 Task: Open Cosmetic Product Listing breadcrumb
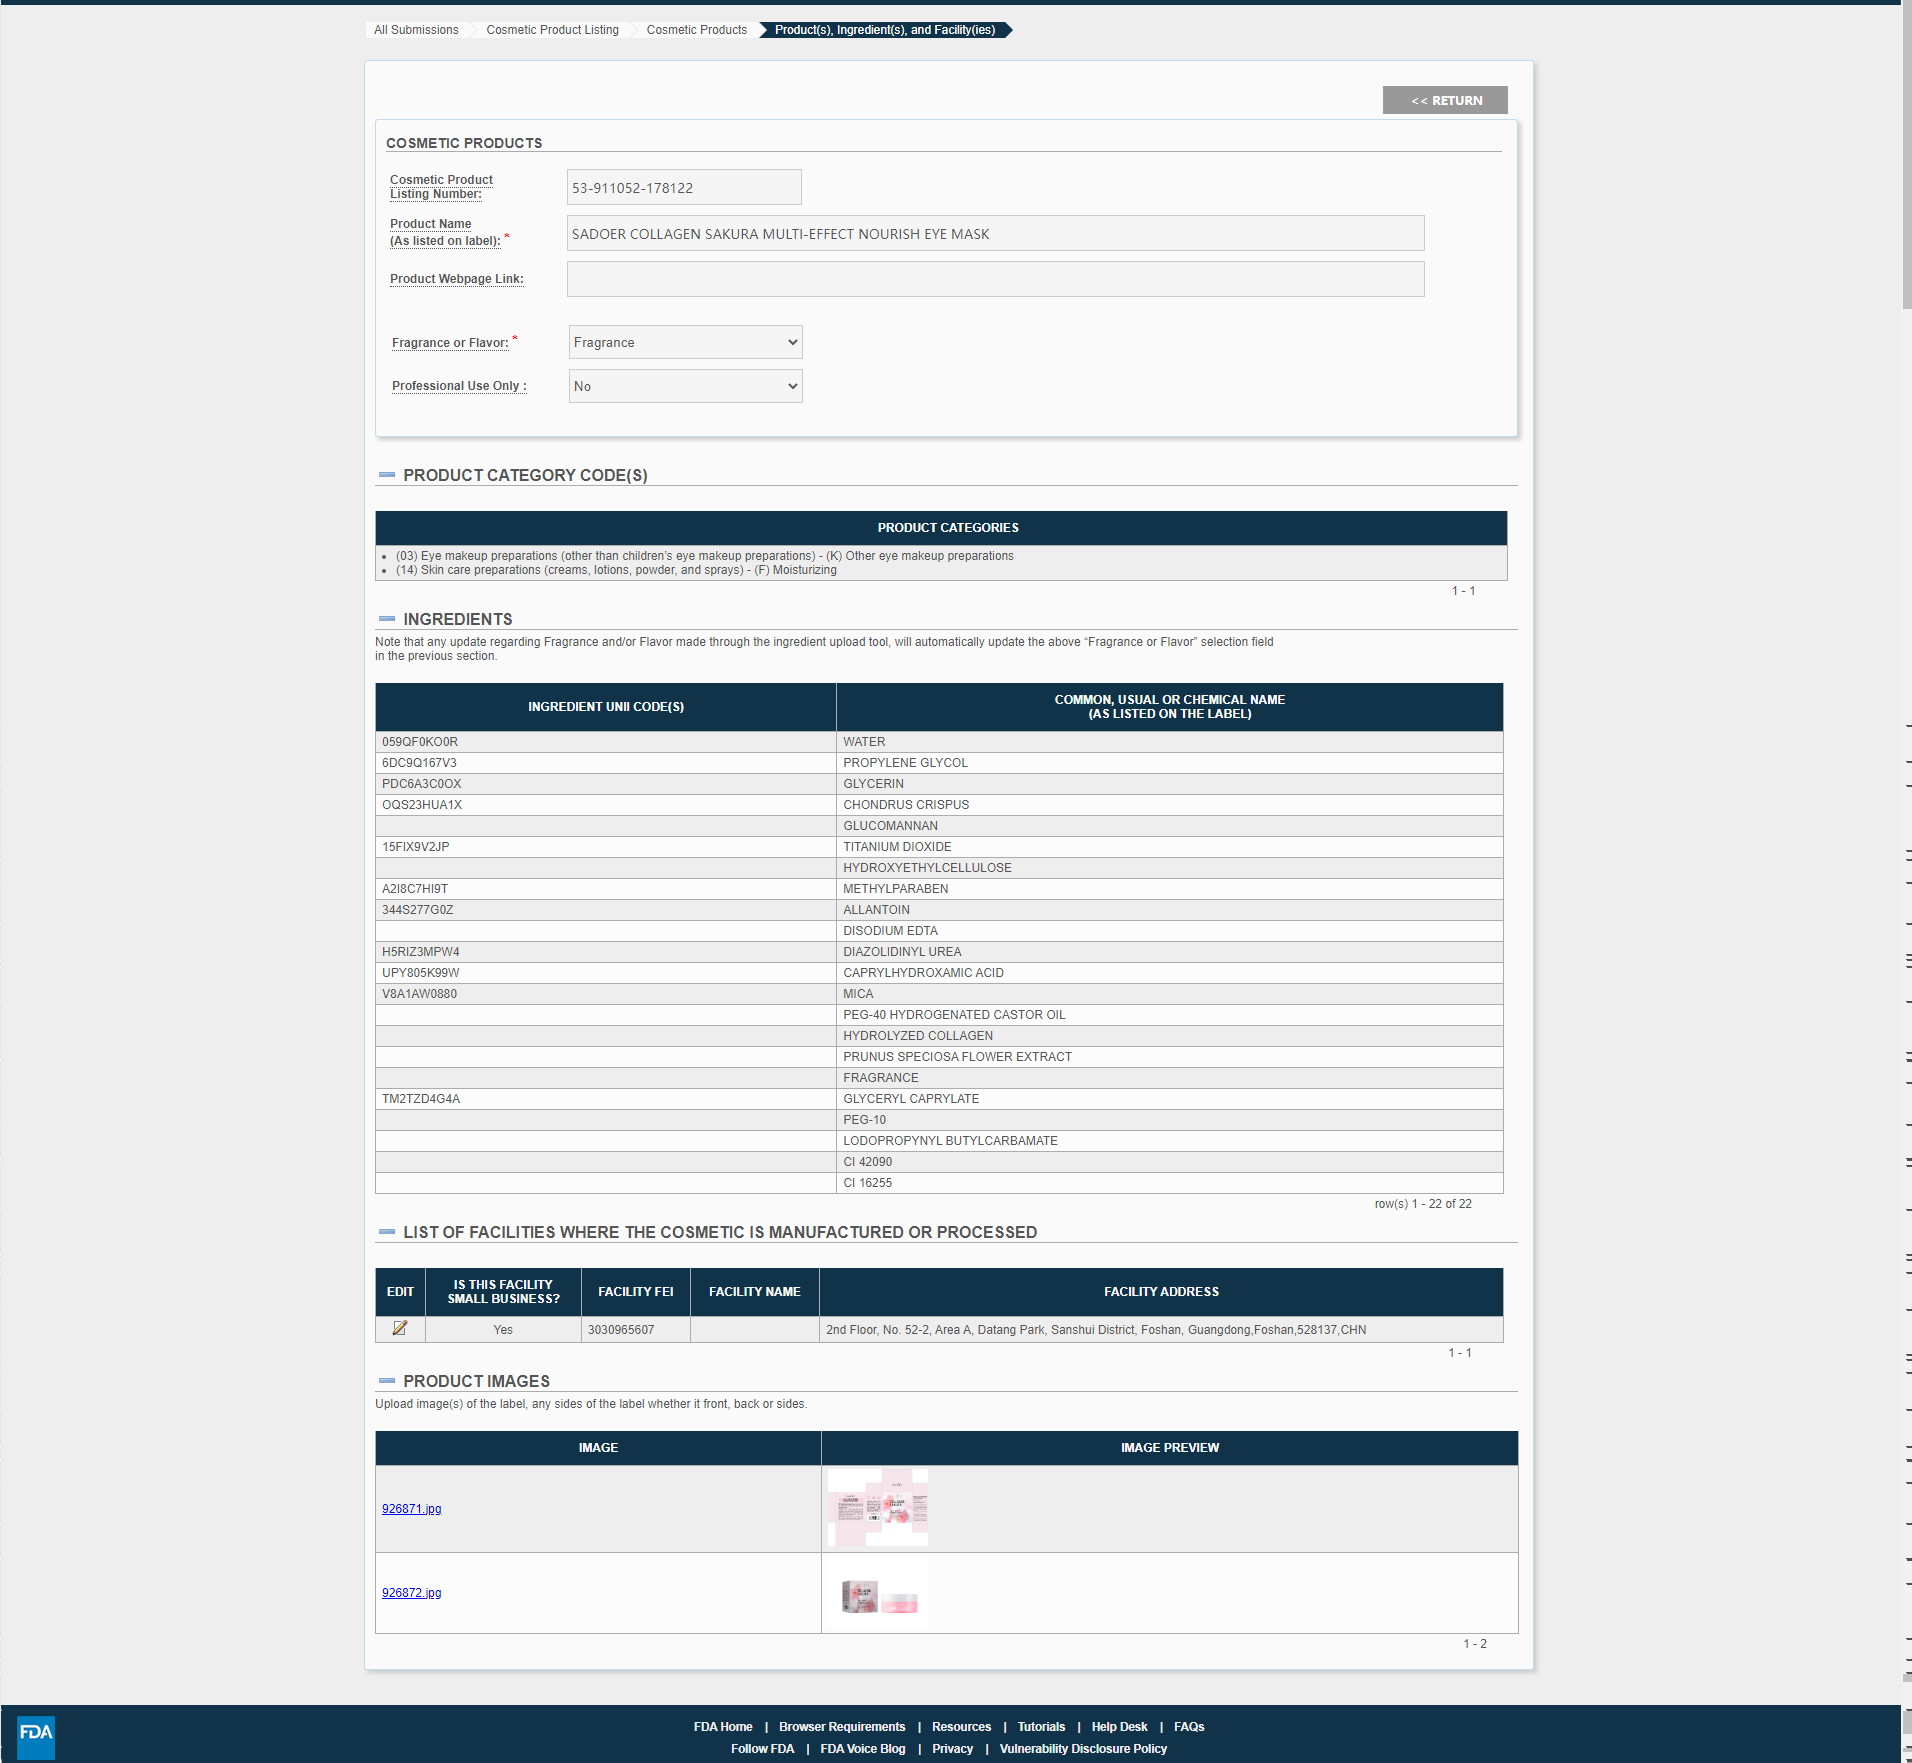(552, 30)
